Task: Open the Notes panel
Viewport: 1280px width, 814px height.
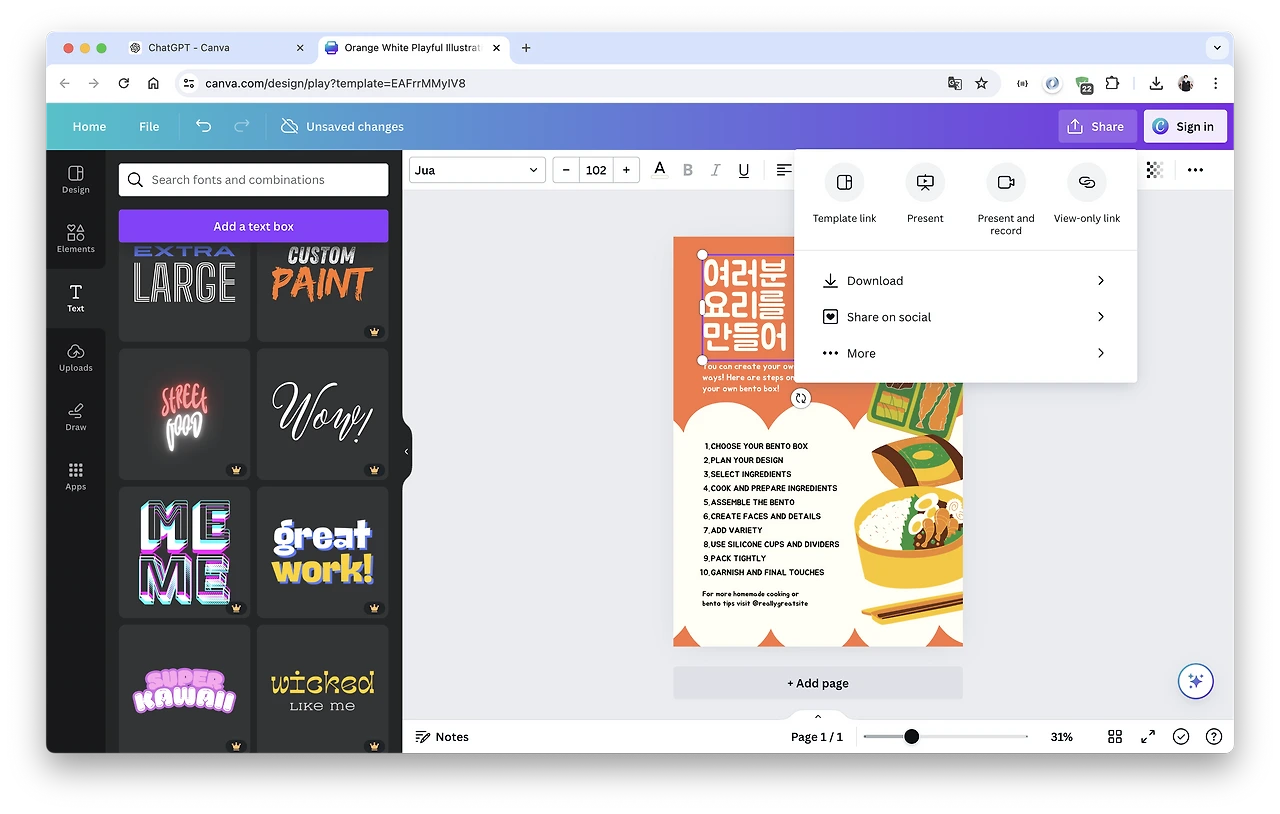Action: (x=442, y=737)
